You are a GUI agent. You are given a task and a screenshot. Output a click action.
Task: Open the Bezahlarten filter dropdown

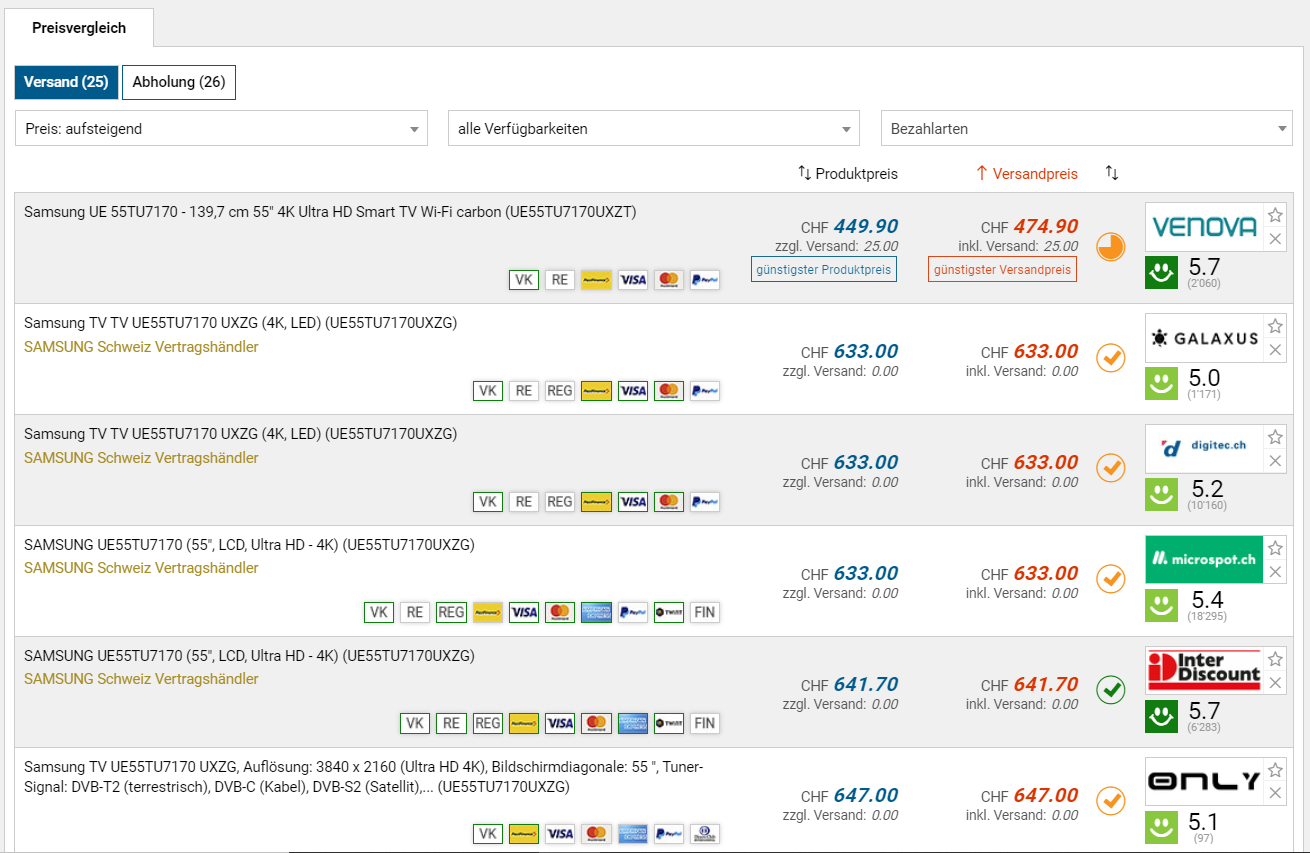[1086, 129]
